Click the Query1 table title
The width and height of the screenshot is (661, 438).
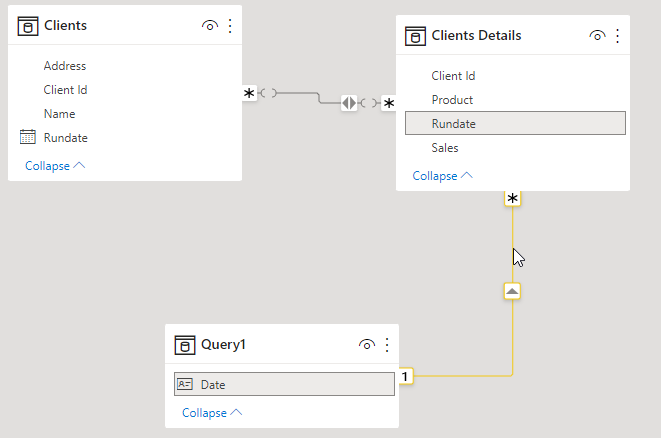coord(223,344)
